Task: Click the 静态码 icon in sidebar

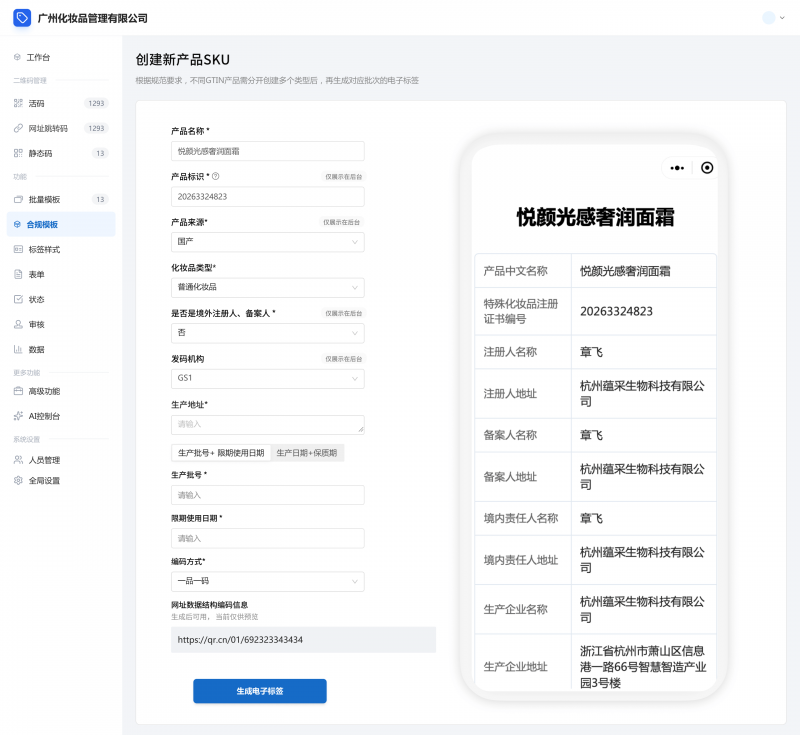Action: [x=18, y=153]
